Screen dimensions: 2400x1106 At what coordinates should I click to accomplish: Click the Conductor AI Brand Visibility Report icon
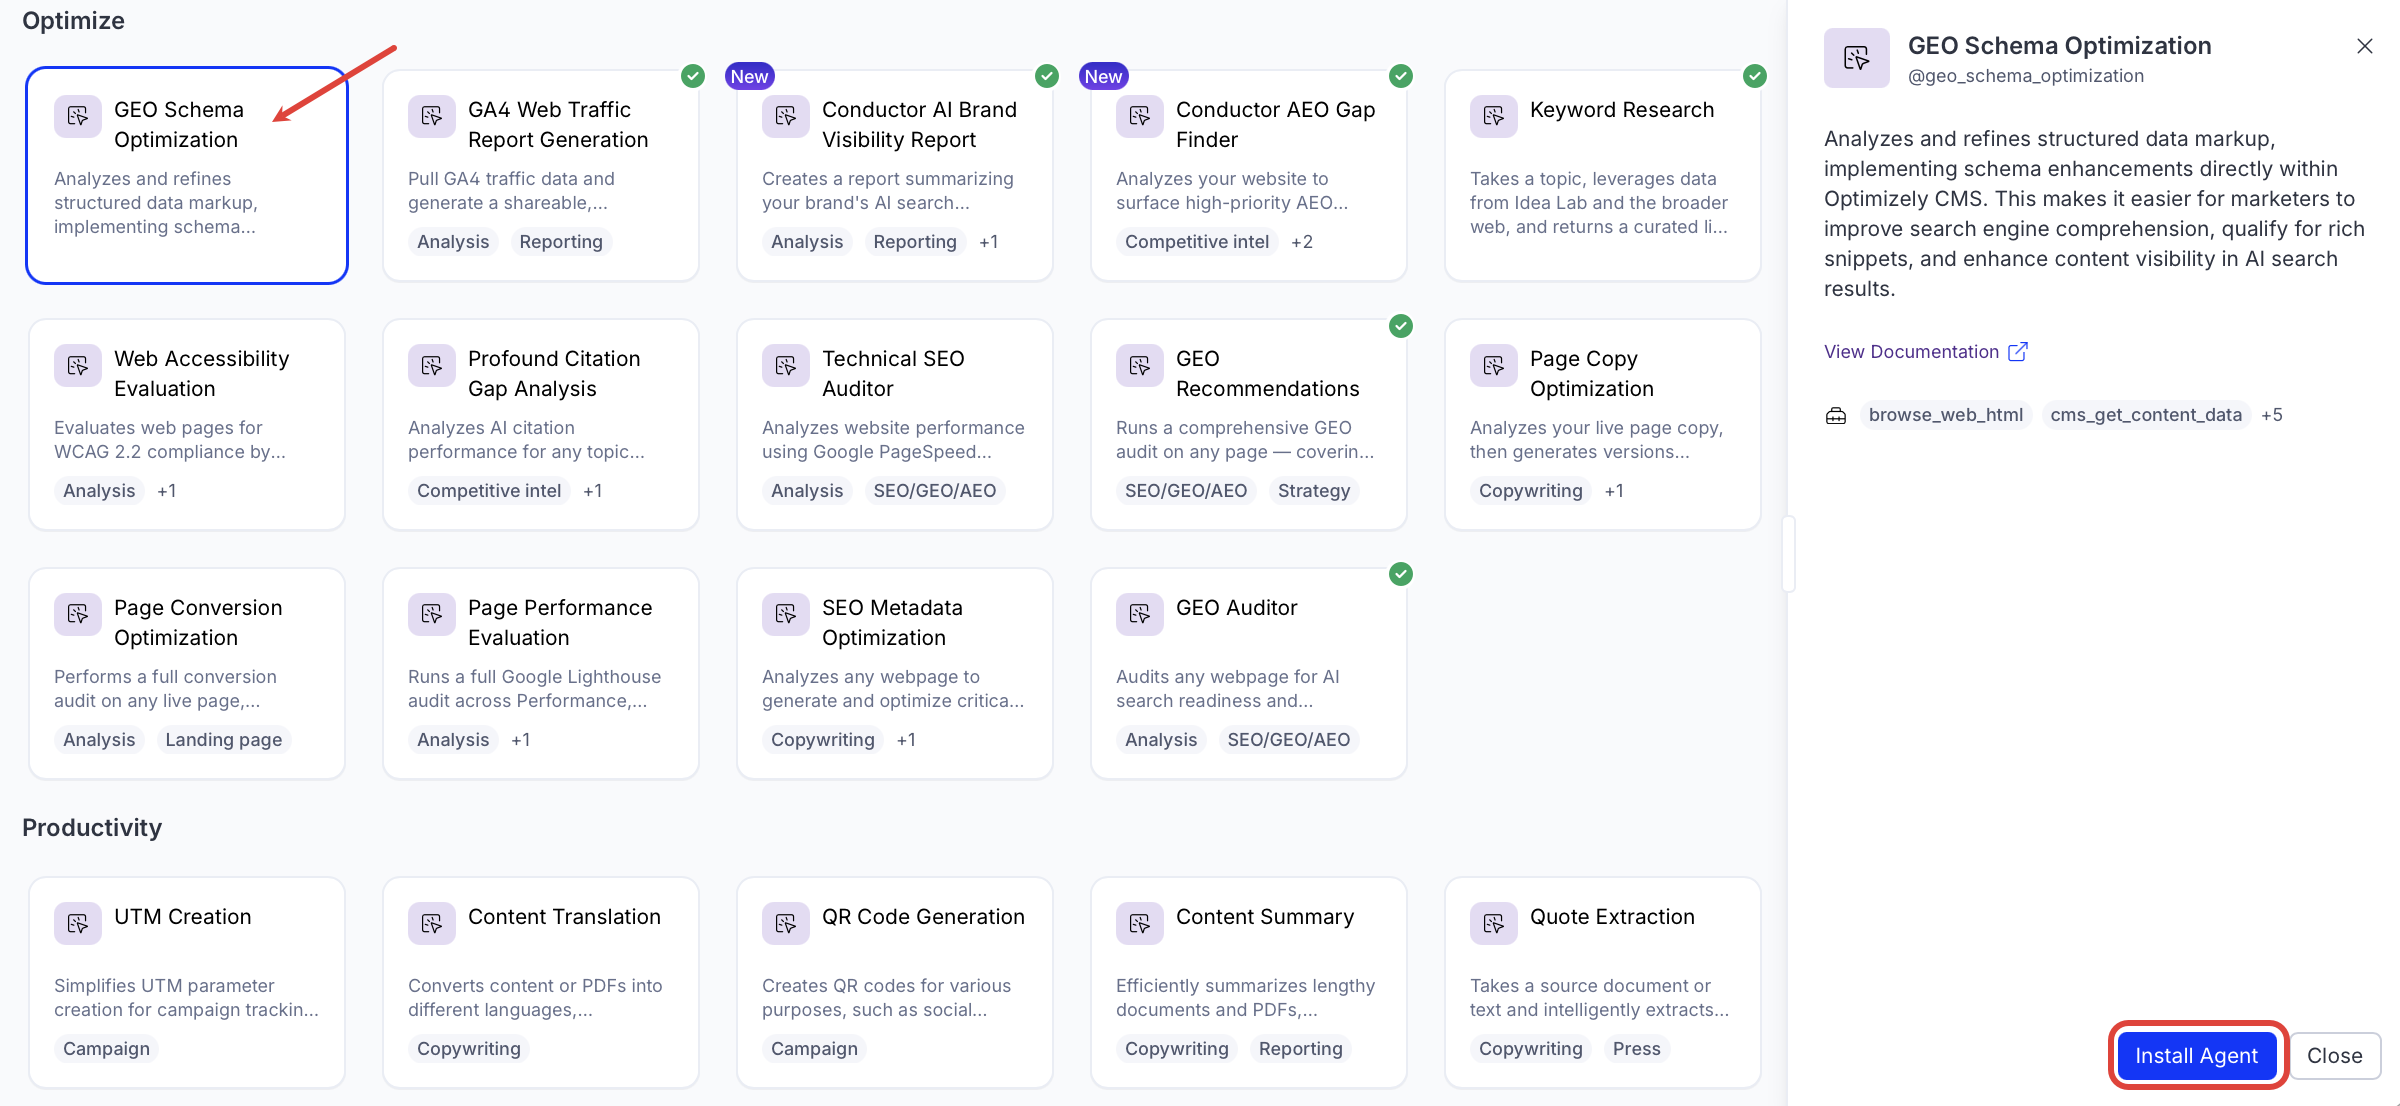point(785,116)
